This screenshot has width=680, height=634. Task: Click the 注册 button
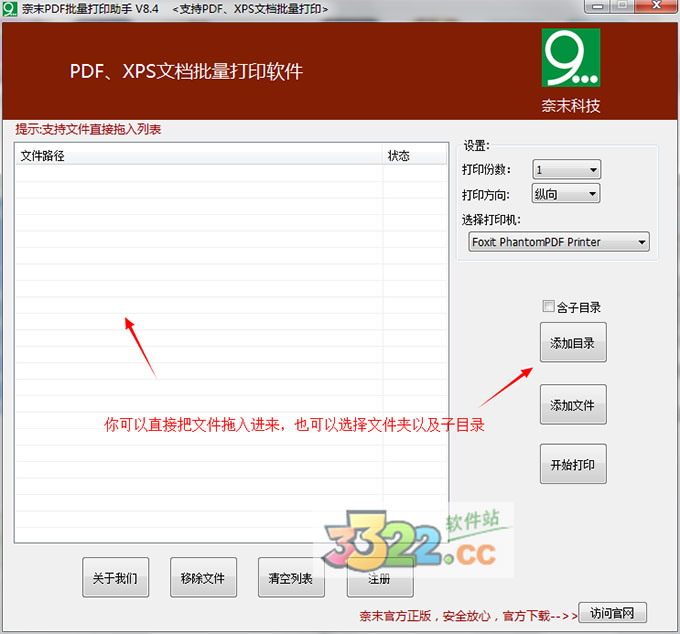(380, 578)
